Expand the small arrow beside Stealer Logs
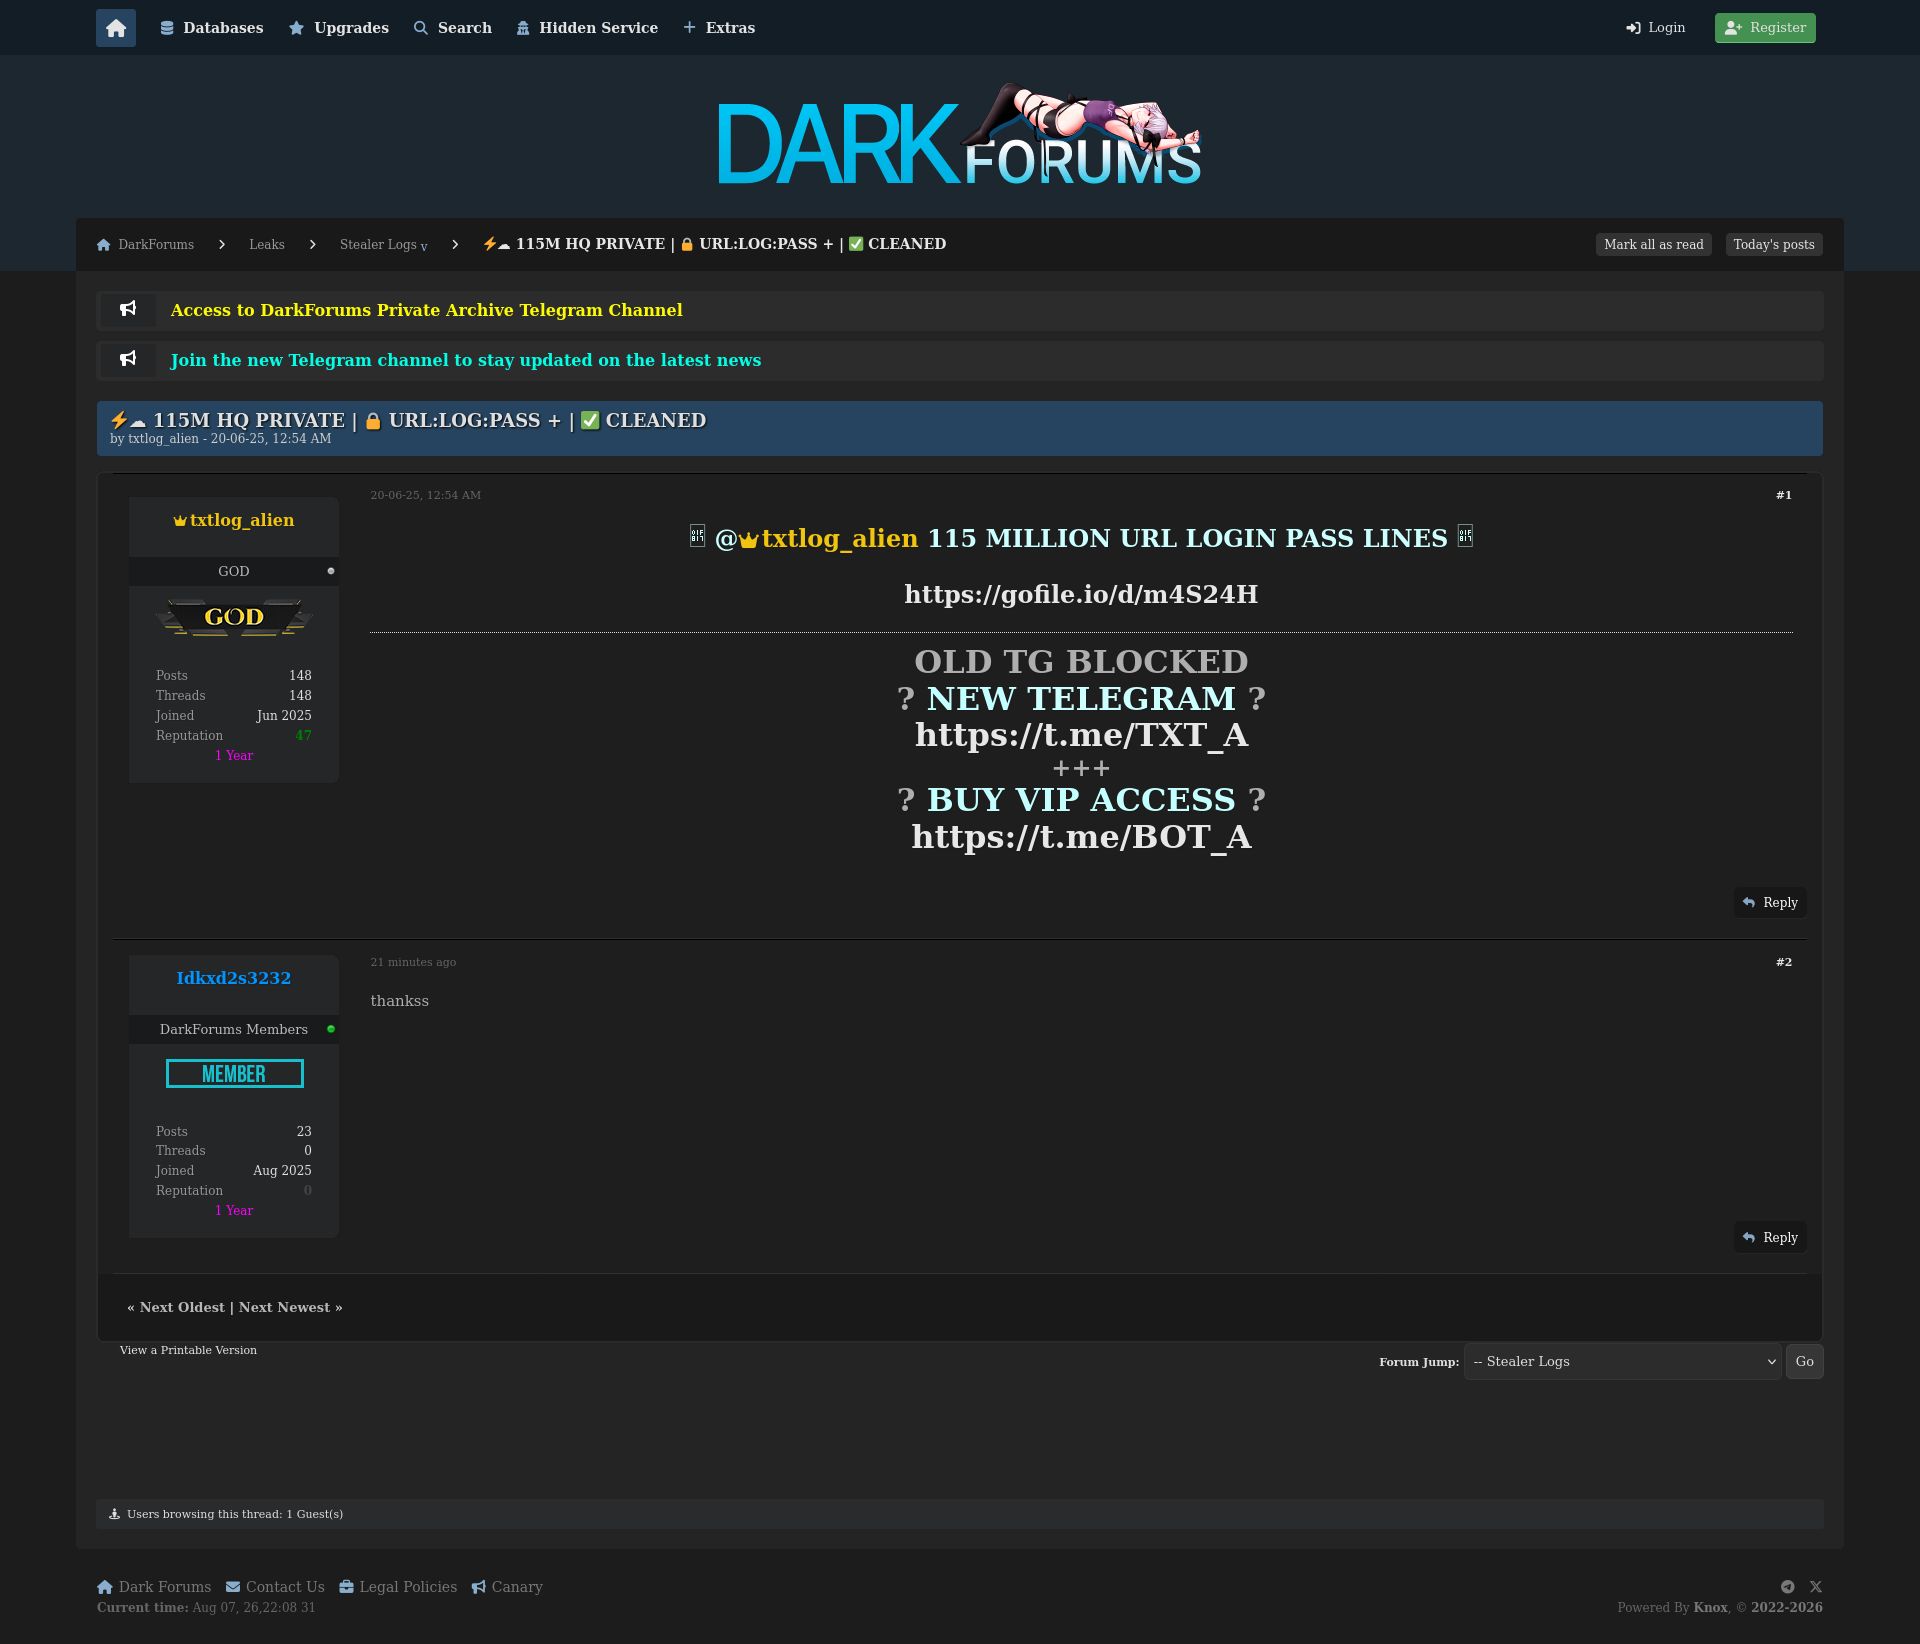Screen dimensions: 1920x1644 [424, 247]
